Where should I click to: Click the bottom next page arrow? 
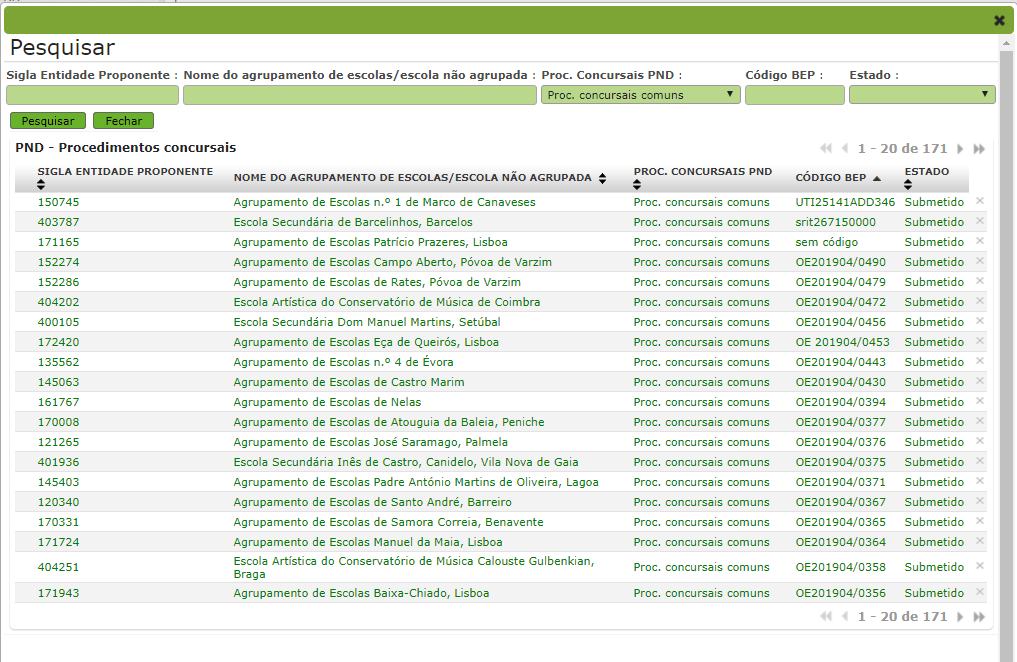tap(959, 616)
